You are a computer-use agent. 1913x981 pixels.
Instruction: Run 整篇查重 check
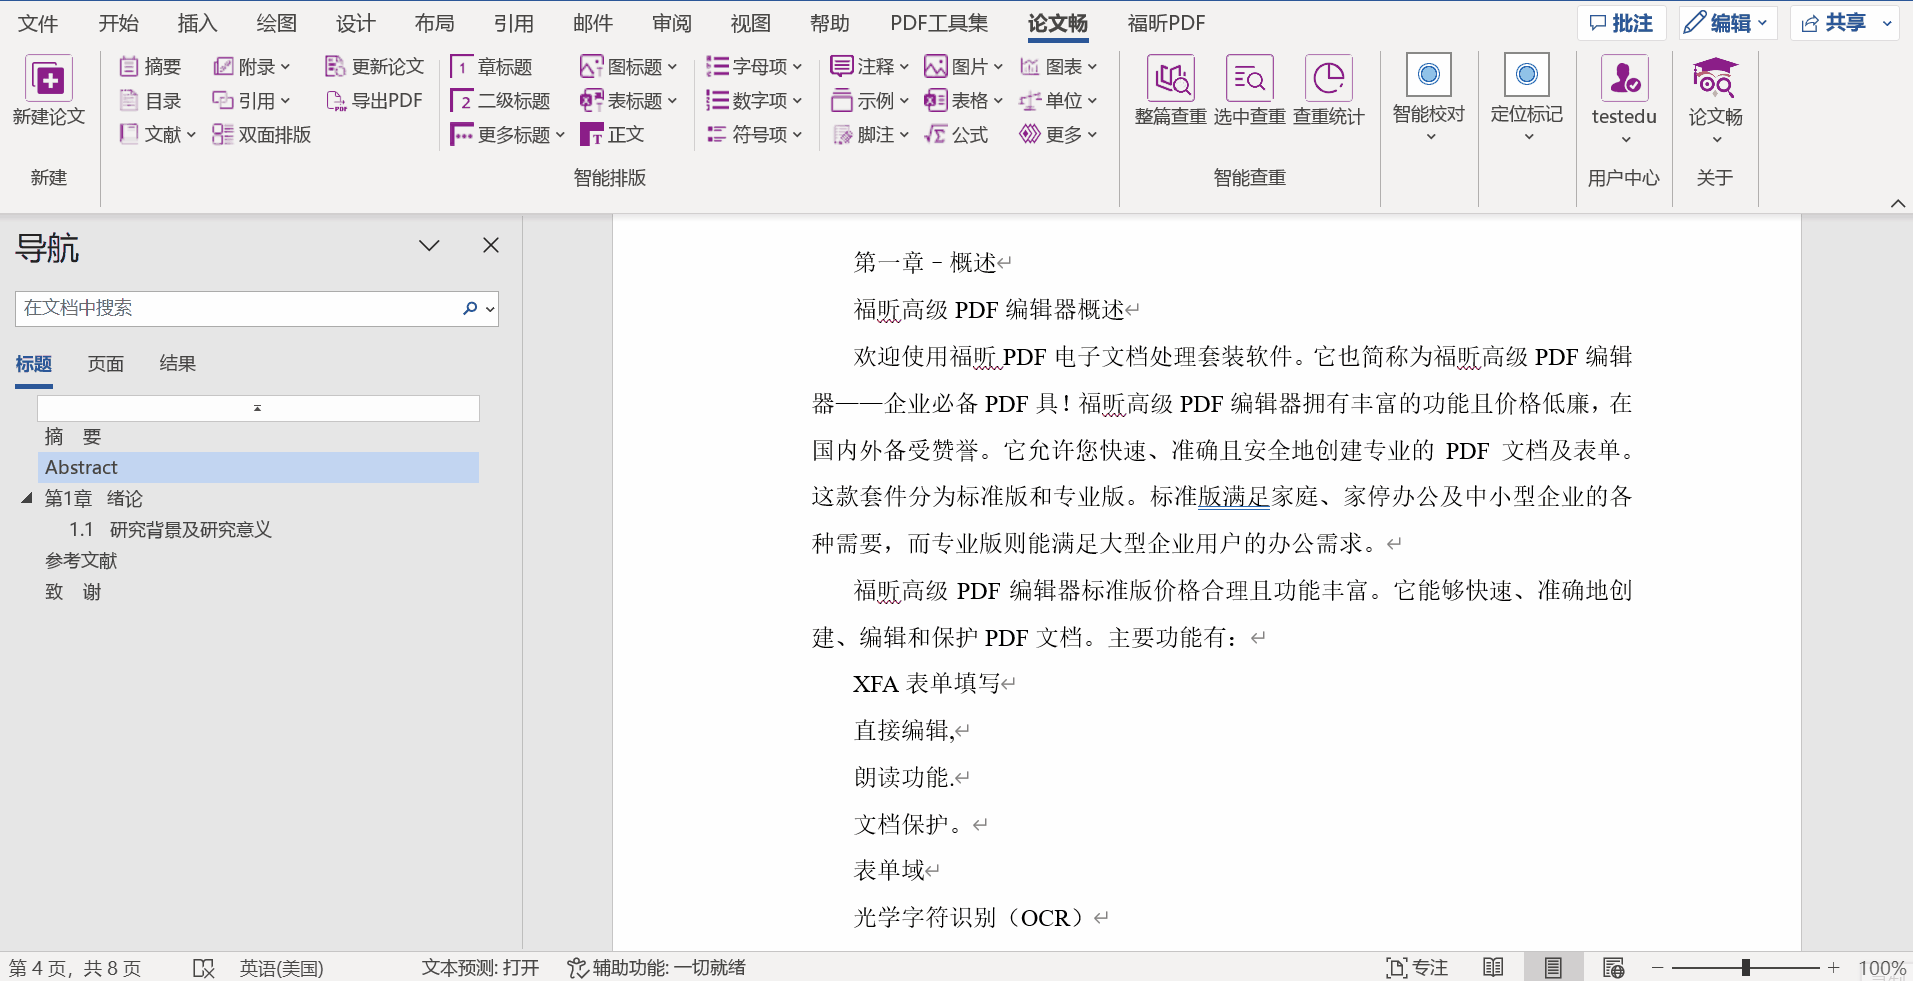tap(1170, 90)
